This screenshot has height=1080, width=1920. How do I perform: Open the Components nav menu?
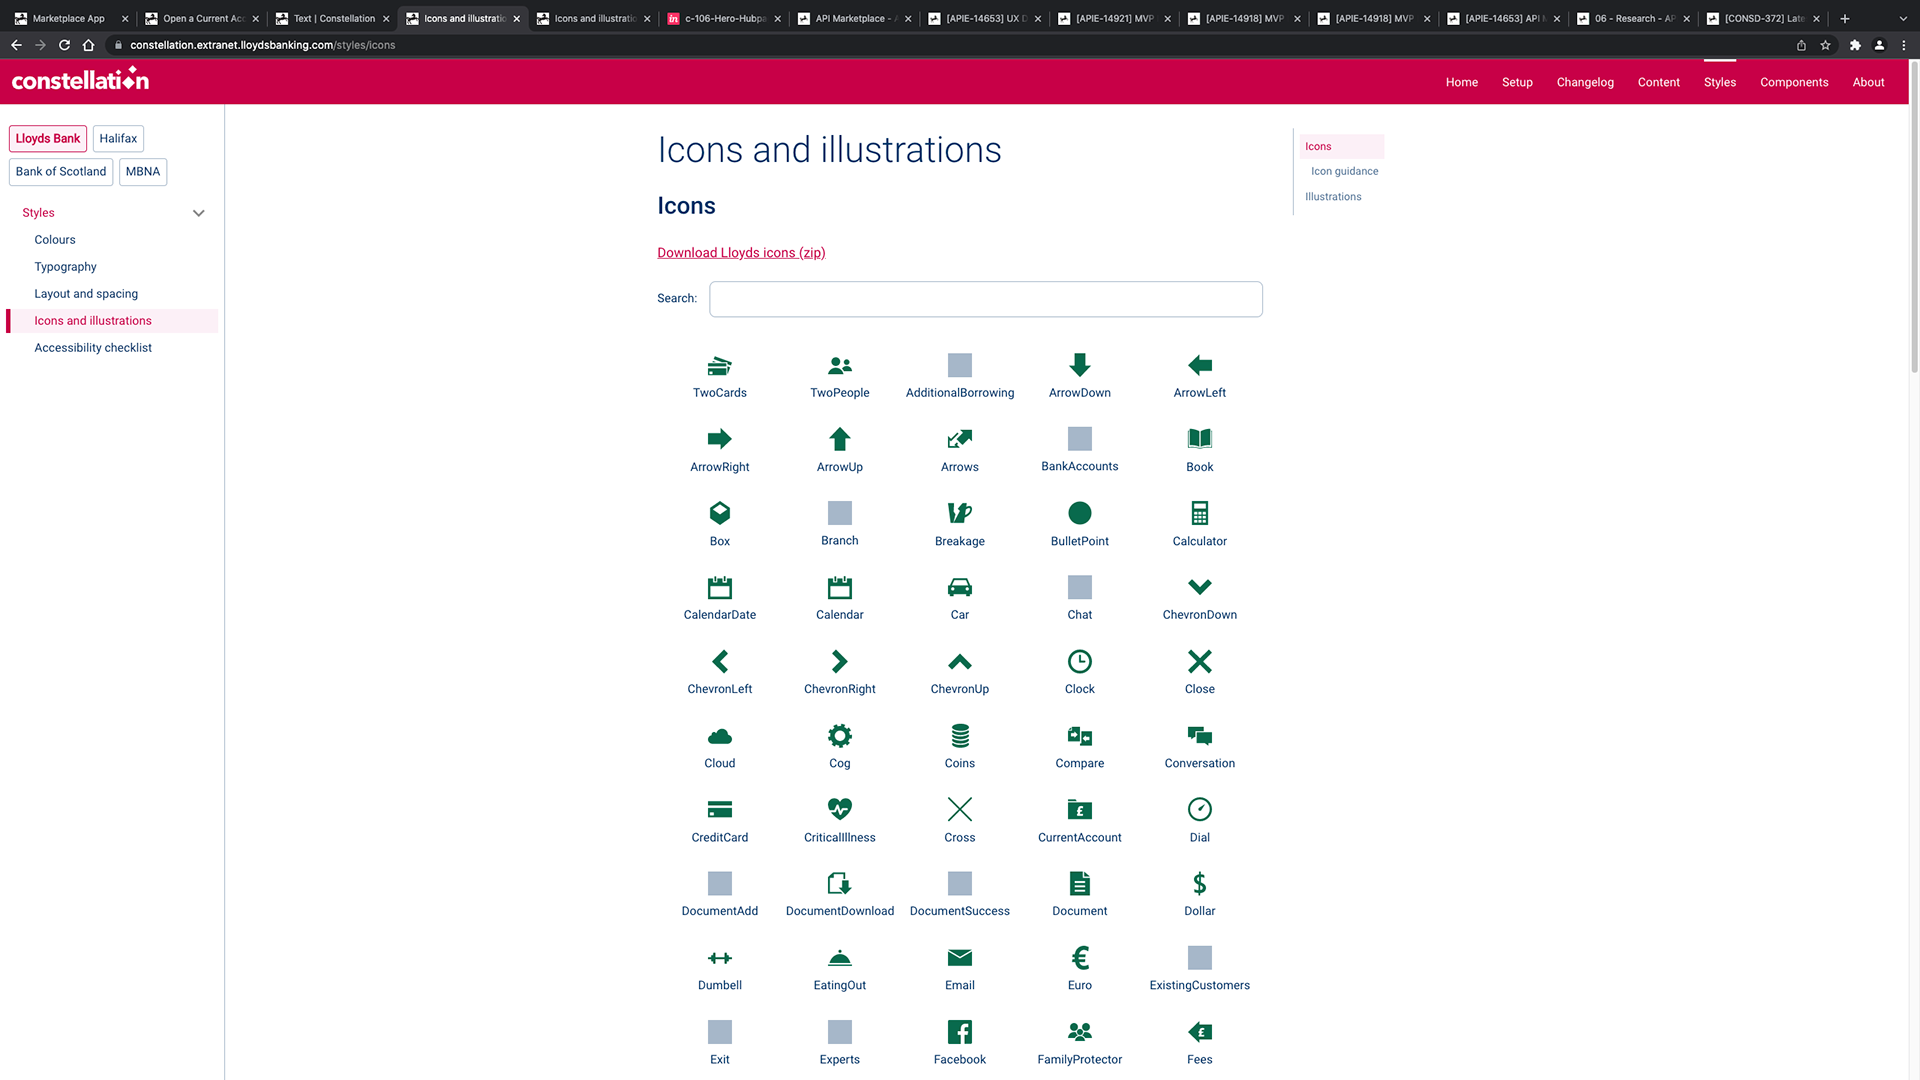pos(1793,83)
